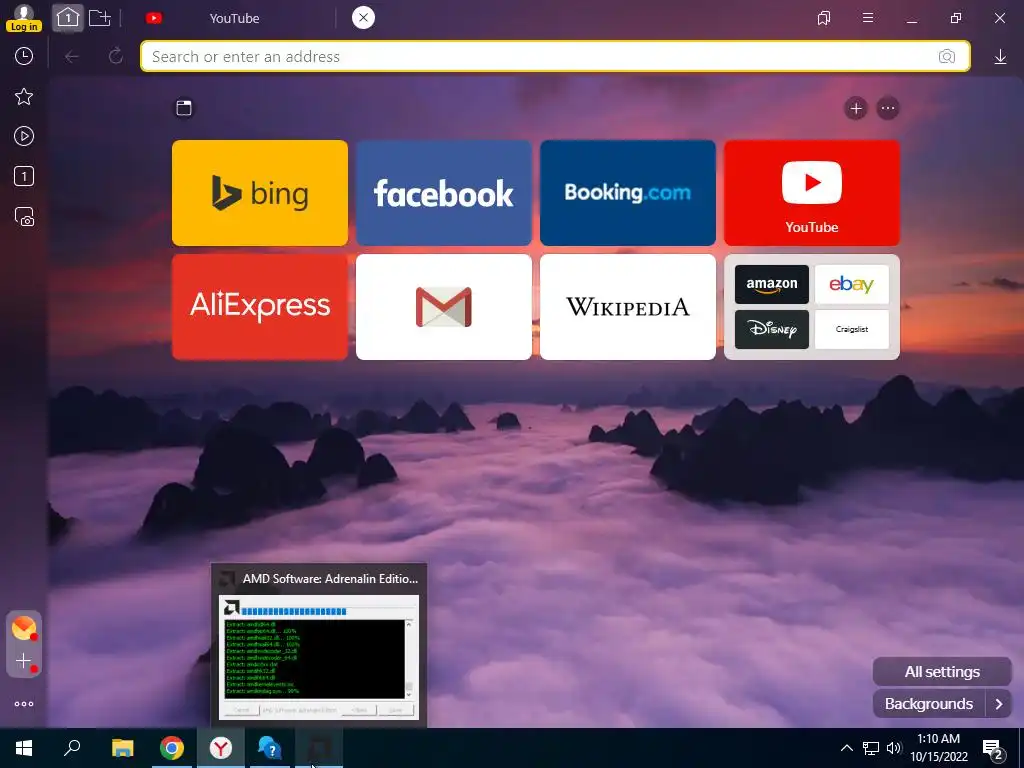Open the bookmarks icon in the title bar
Image resolution: width=1024 pixels, height=768 pixels.
(x=824, y=18)
